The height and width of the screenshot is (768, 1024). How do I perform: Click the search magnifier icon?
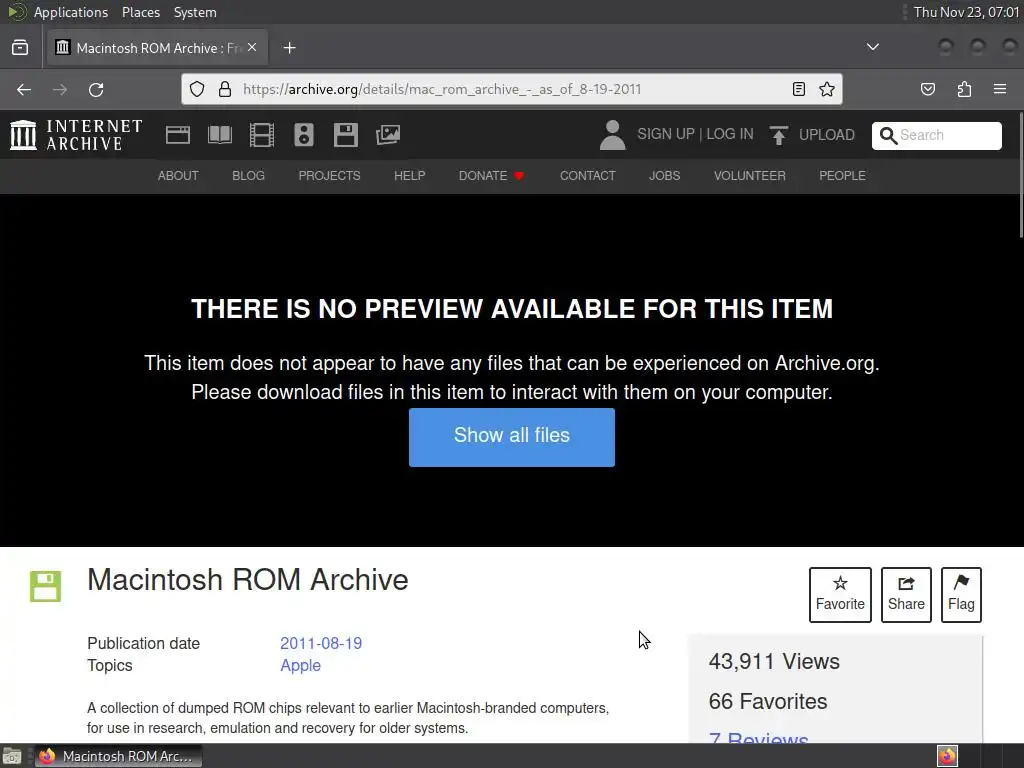888,135
